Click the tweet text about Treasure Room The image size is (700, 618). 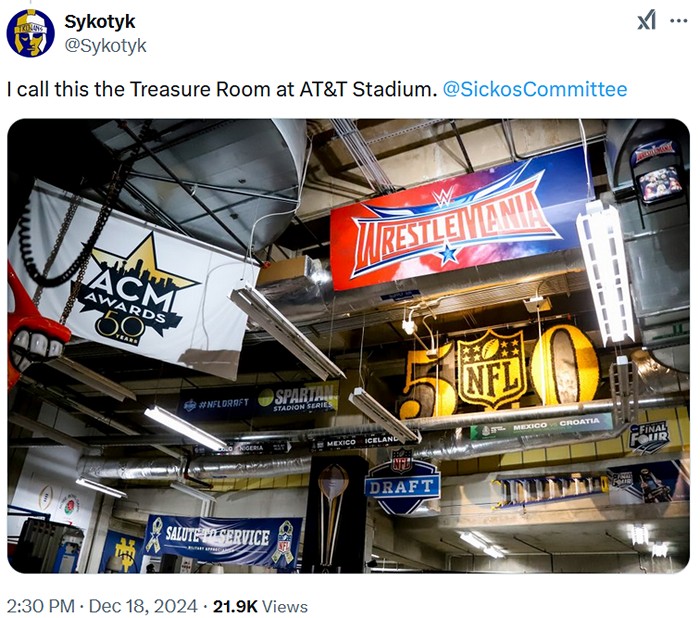[222, 89]
